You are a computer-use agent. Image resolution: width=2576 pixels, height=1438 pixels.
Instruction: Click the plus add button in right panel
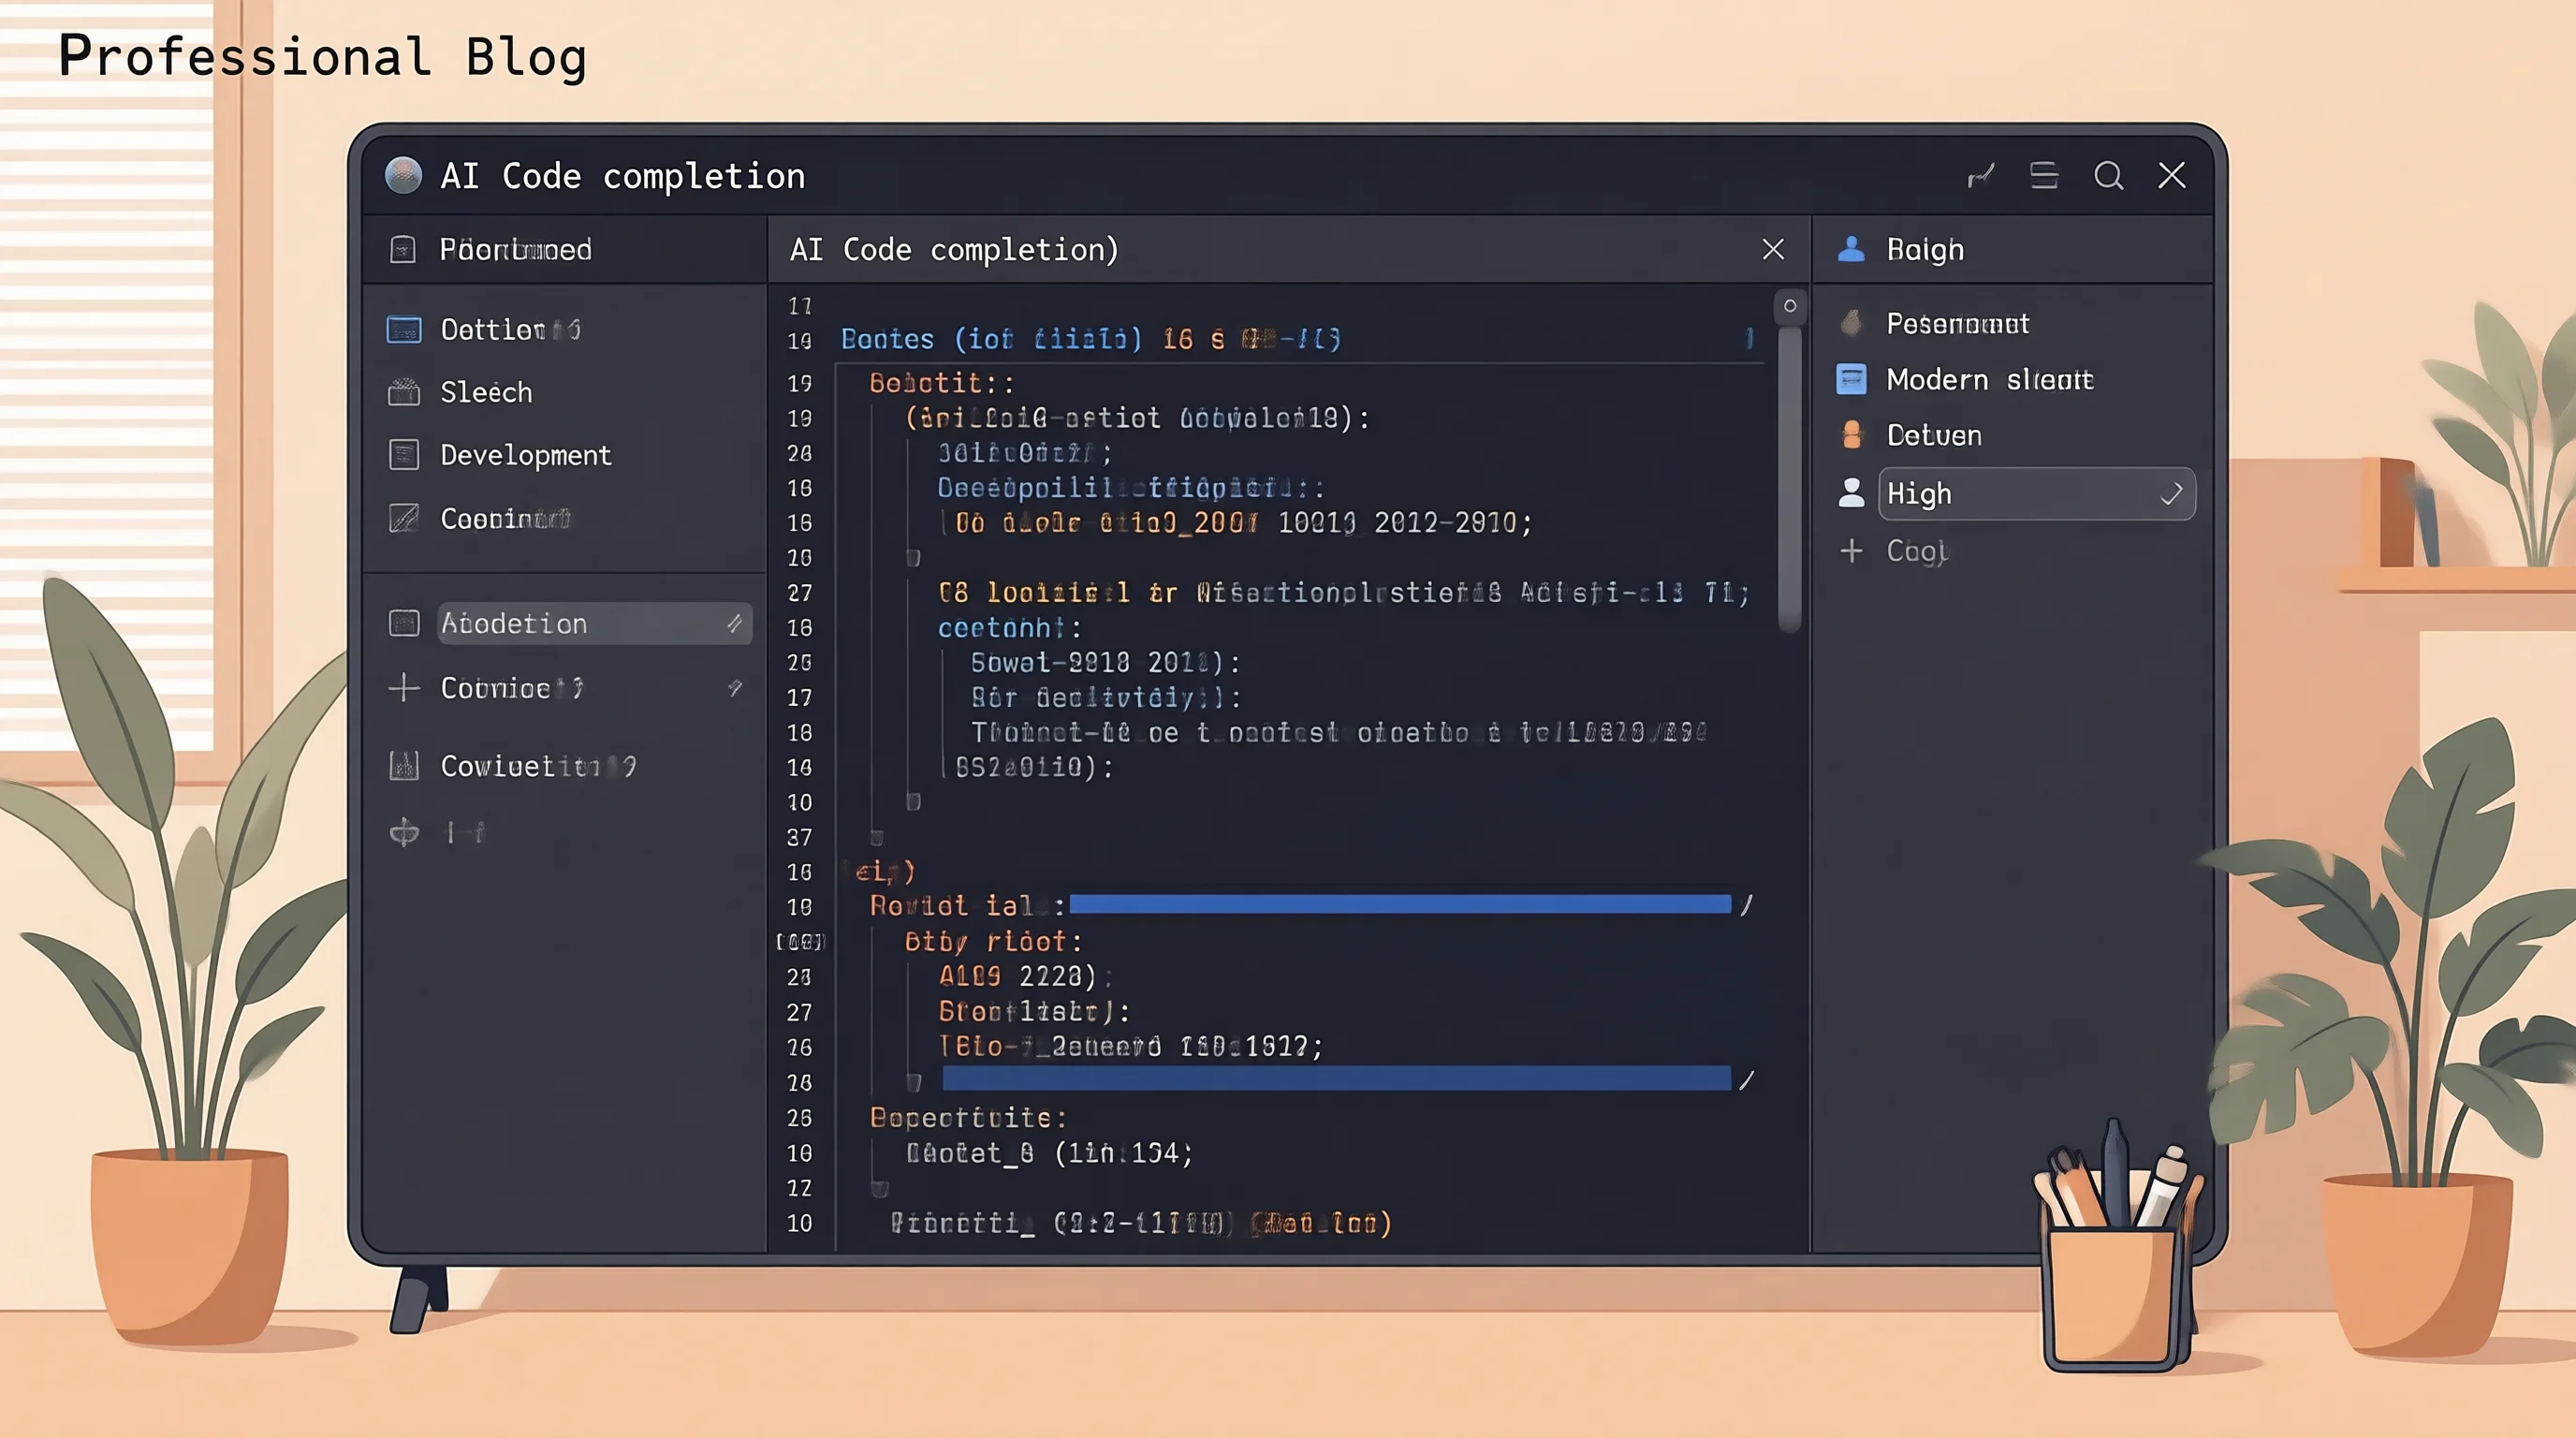(1851, 551)
